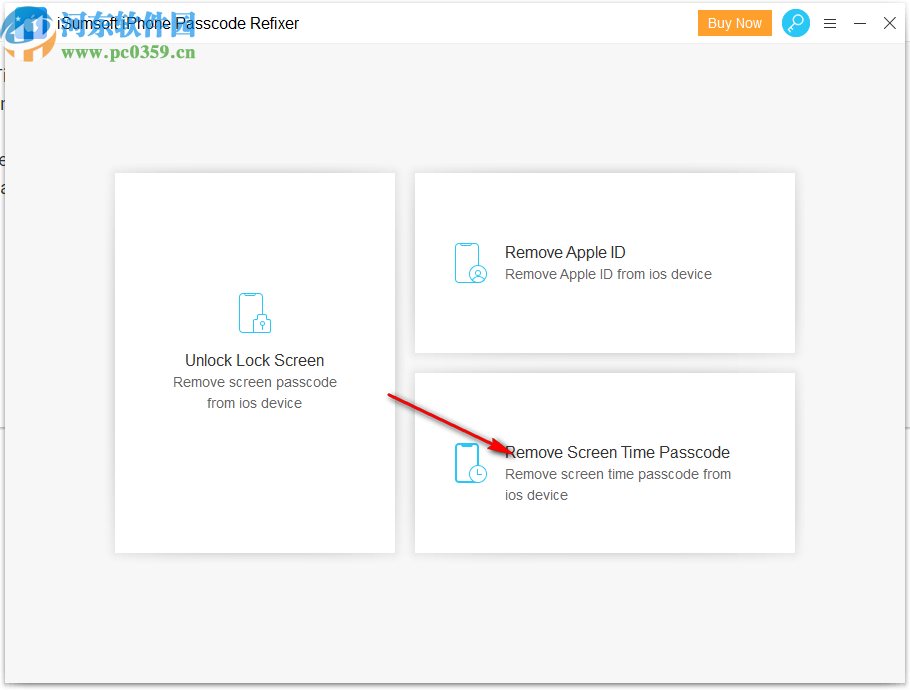The height and width of the screenshot is (690, 910).
Task: Click the Remove Screen Time Passcode heading
Action: (618, 452)
